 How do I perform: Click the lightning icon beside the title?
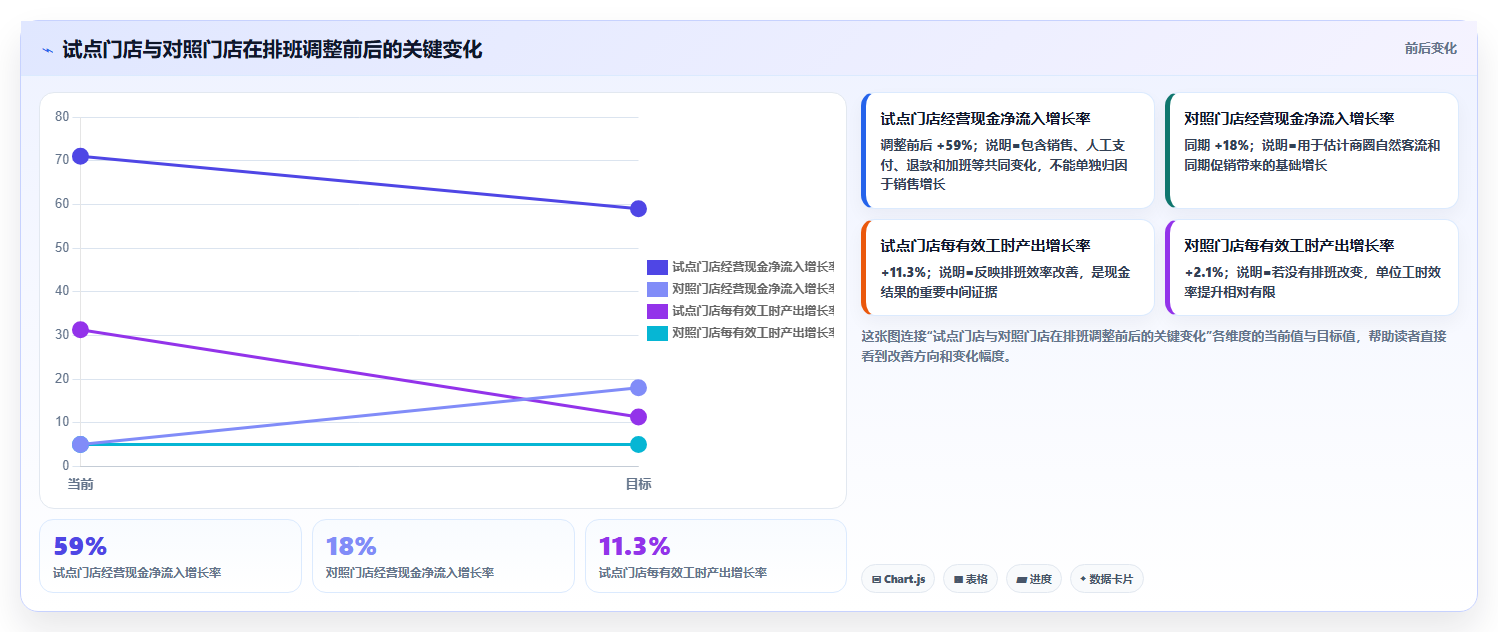tap(48, 50)
